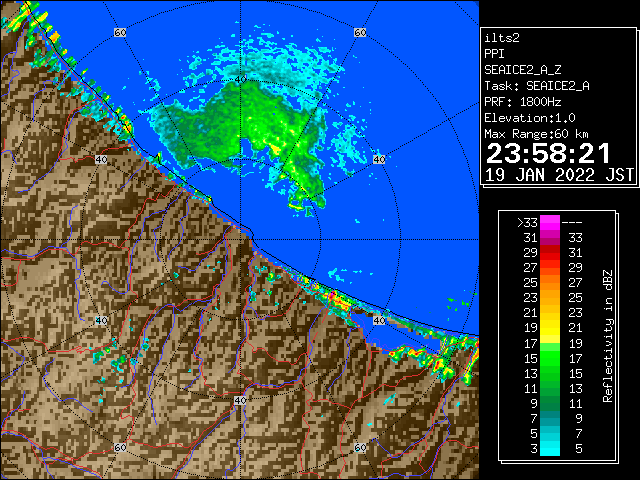Image resolution: width=640 pixels, height=480 pixels.
Task: Click the ">33" legend value
Action: pyautogui.click(x=527, y=223)
